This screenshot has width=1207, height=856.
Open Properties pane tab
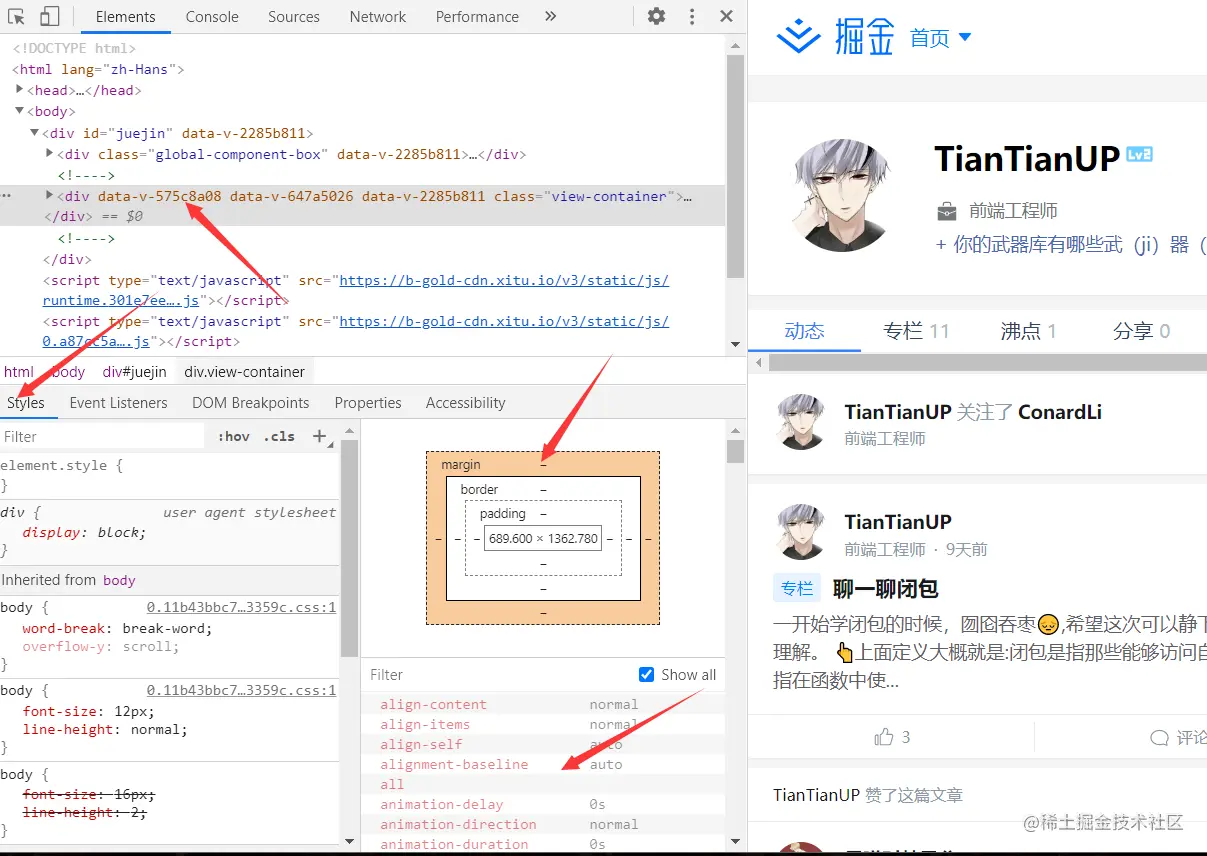368,403
